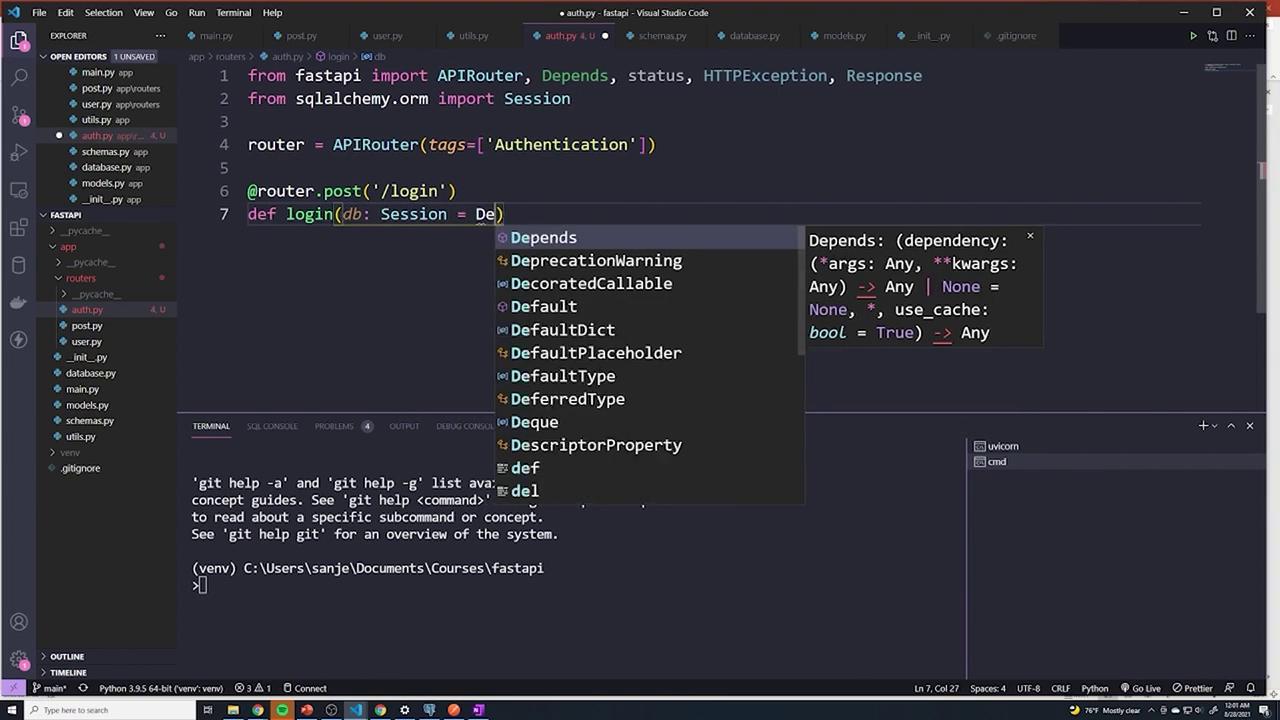Open the Go menu
The image size is (1280, 720).
(171, 12)
